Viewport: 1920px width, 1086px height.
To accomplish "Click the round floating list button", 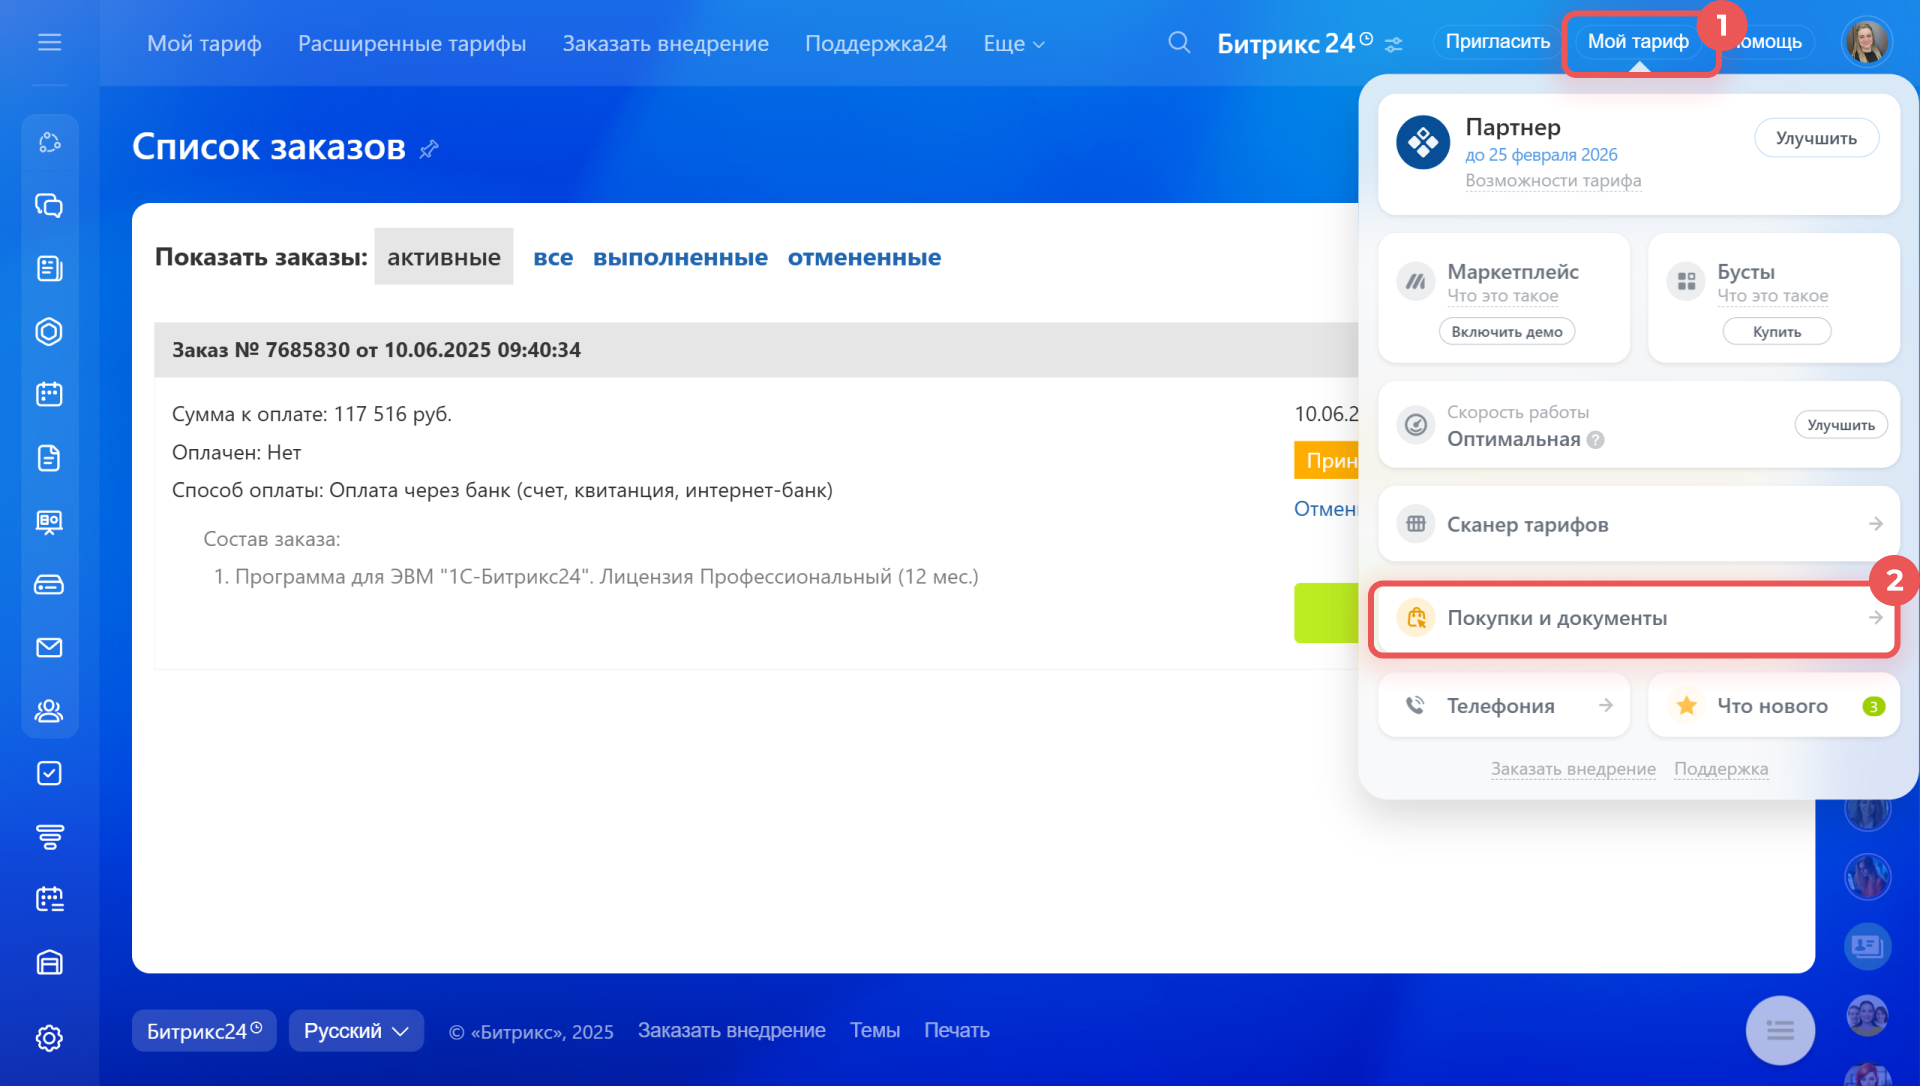I will pos(1780,1030).
